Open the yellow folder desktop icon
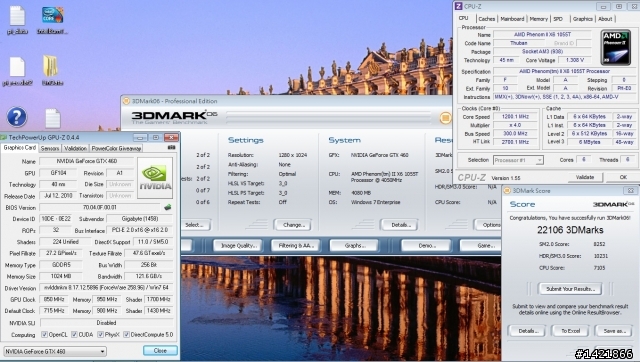 tap(51, 66)
